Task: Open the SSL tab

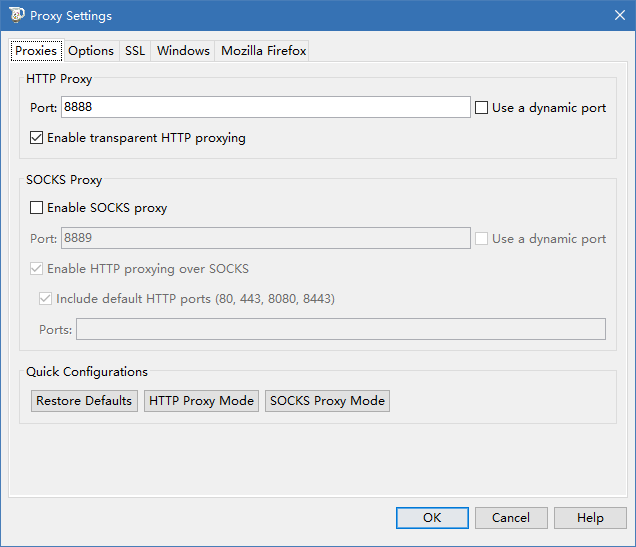Action: pos(135,51)
